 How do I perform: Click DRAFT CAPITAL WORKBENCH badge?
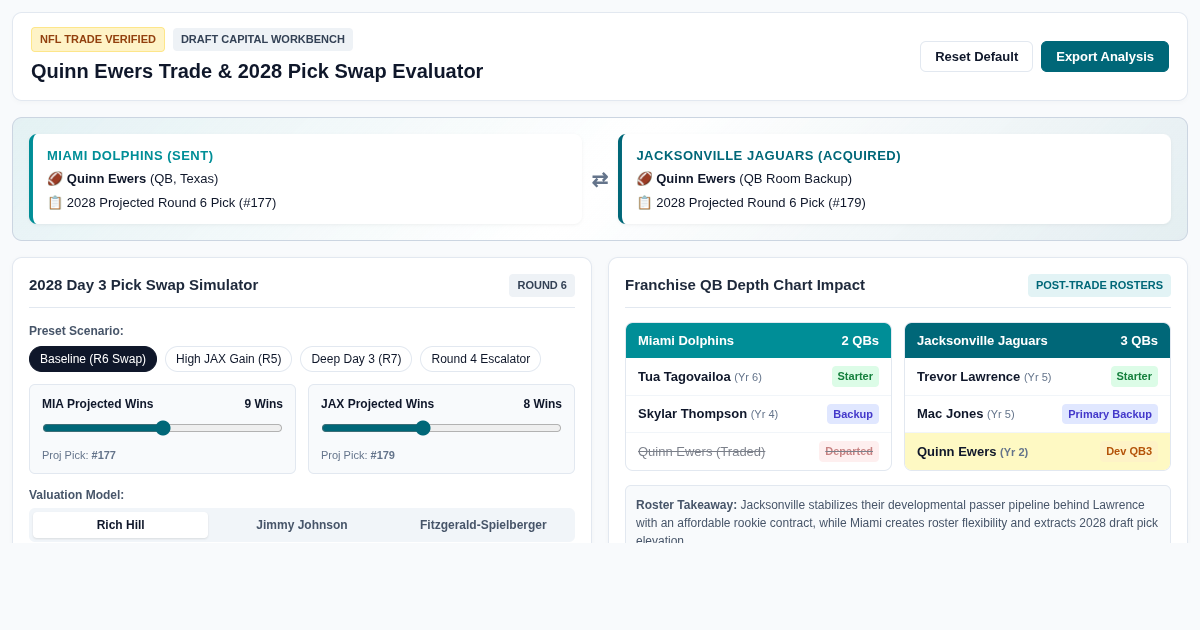(x=263, y=39)
